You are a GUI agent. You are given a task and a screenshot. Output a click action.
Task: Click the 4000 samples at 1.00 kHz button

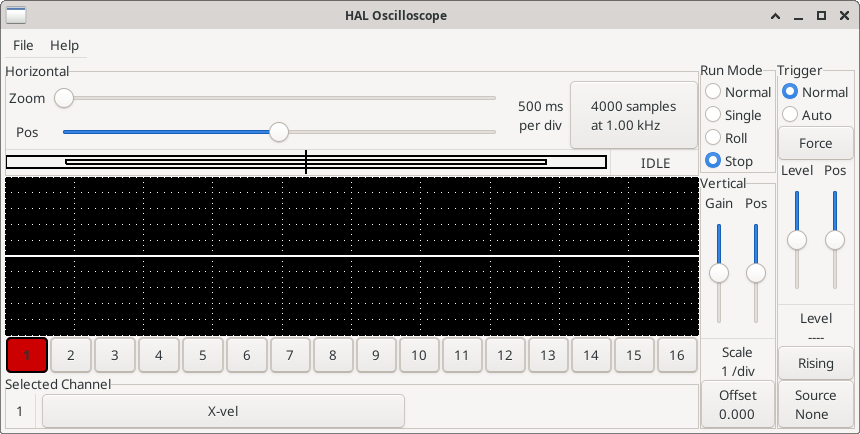633,115
